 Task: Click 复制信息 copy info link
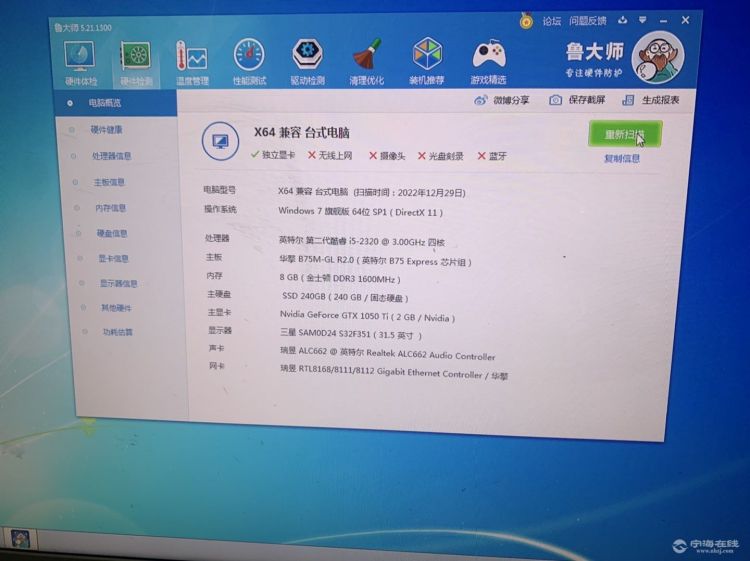621,158
